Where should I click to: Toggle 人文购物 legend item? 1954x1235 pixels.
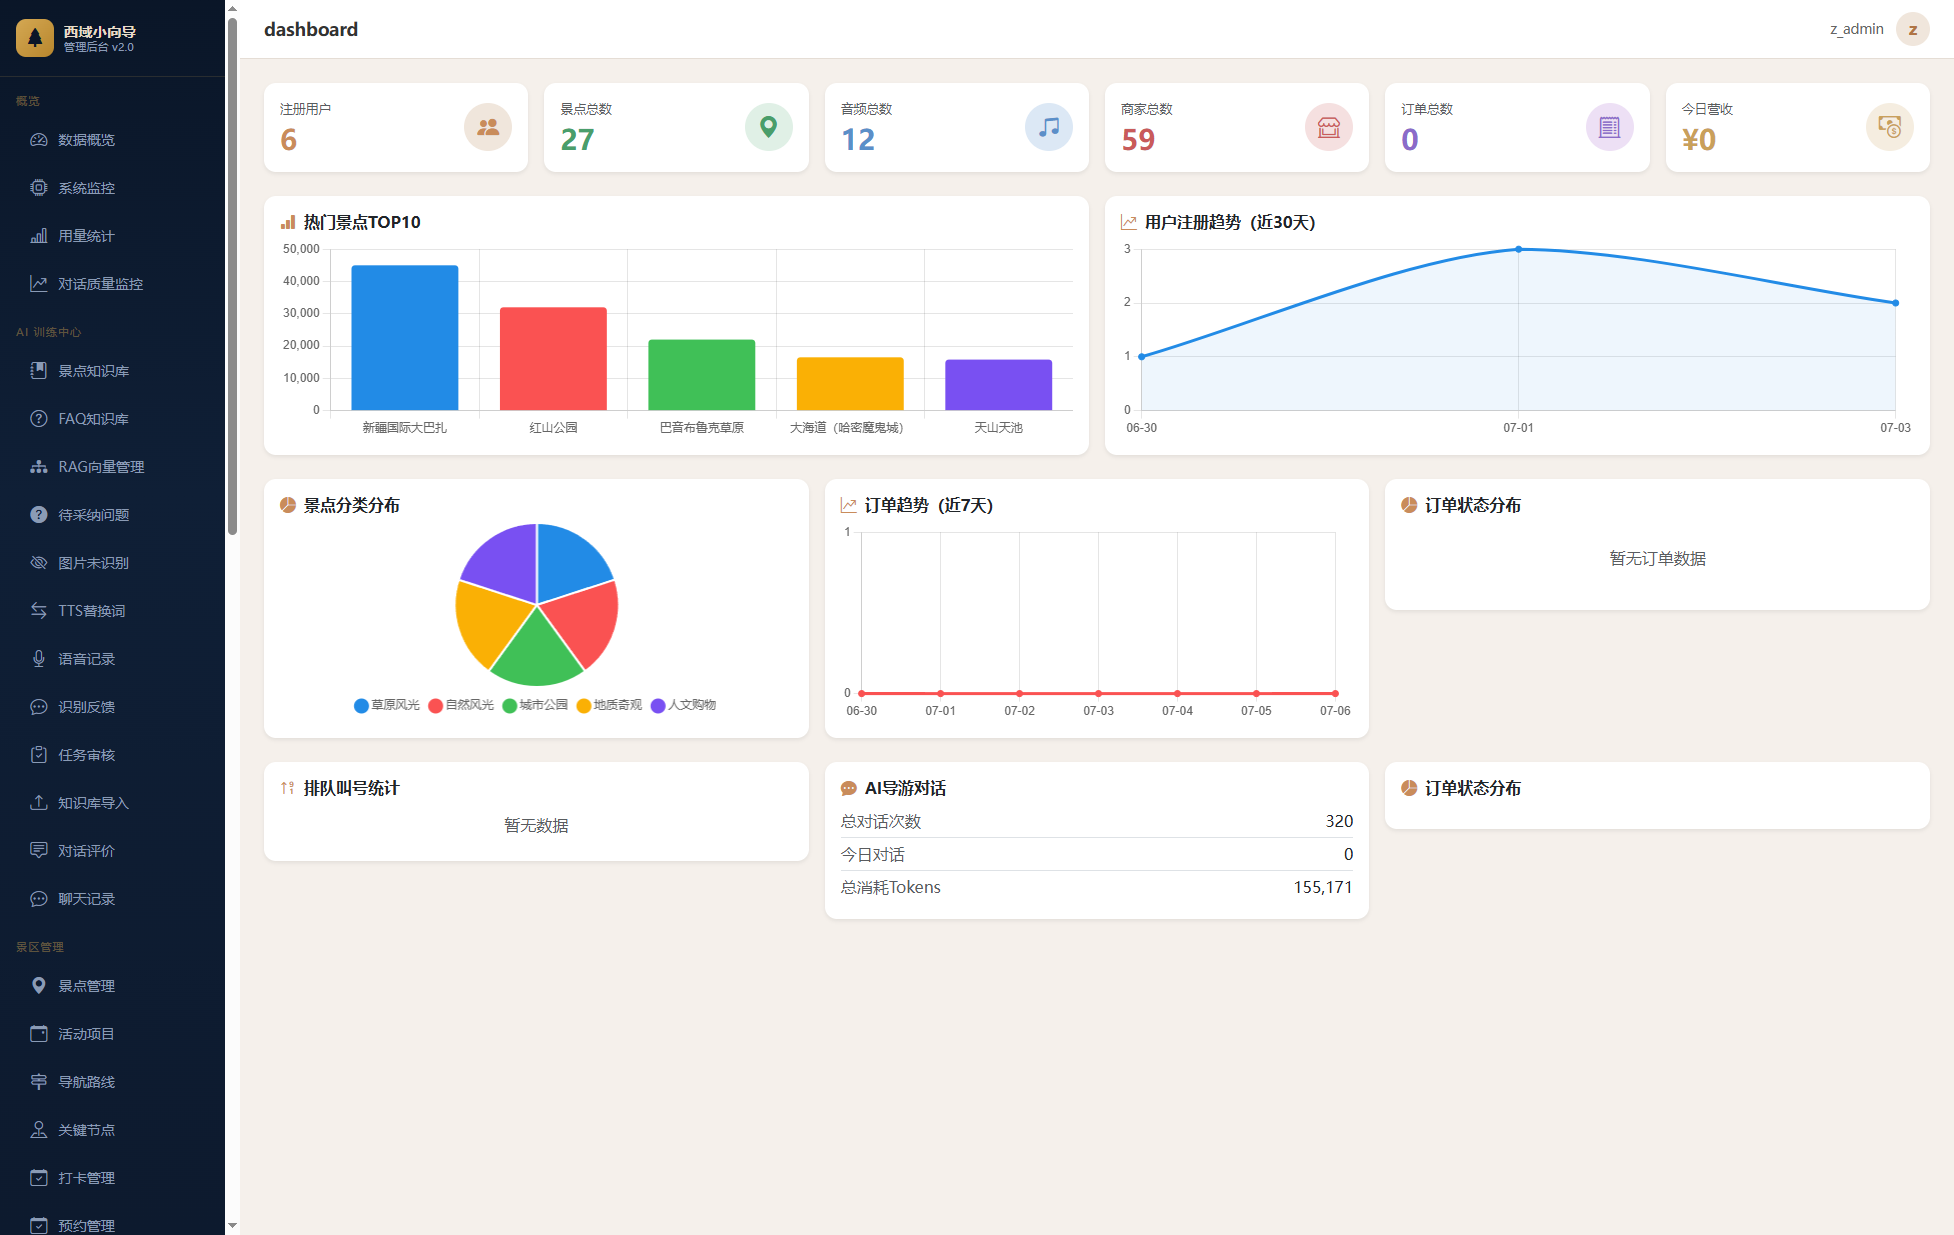pyautogui.click(x=684, y=705)
